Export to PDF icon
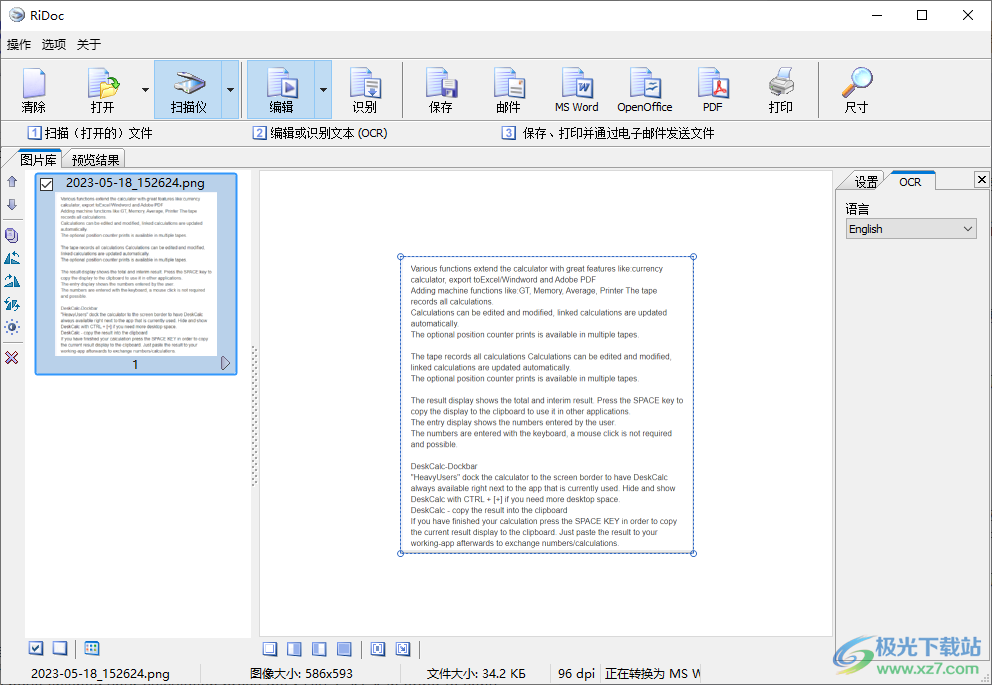This screenshot has width=992, height=685. (713, 90)
